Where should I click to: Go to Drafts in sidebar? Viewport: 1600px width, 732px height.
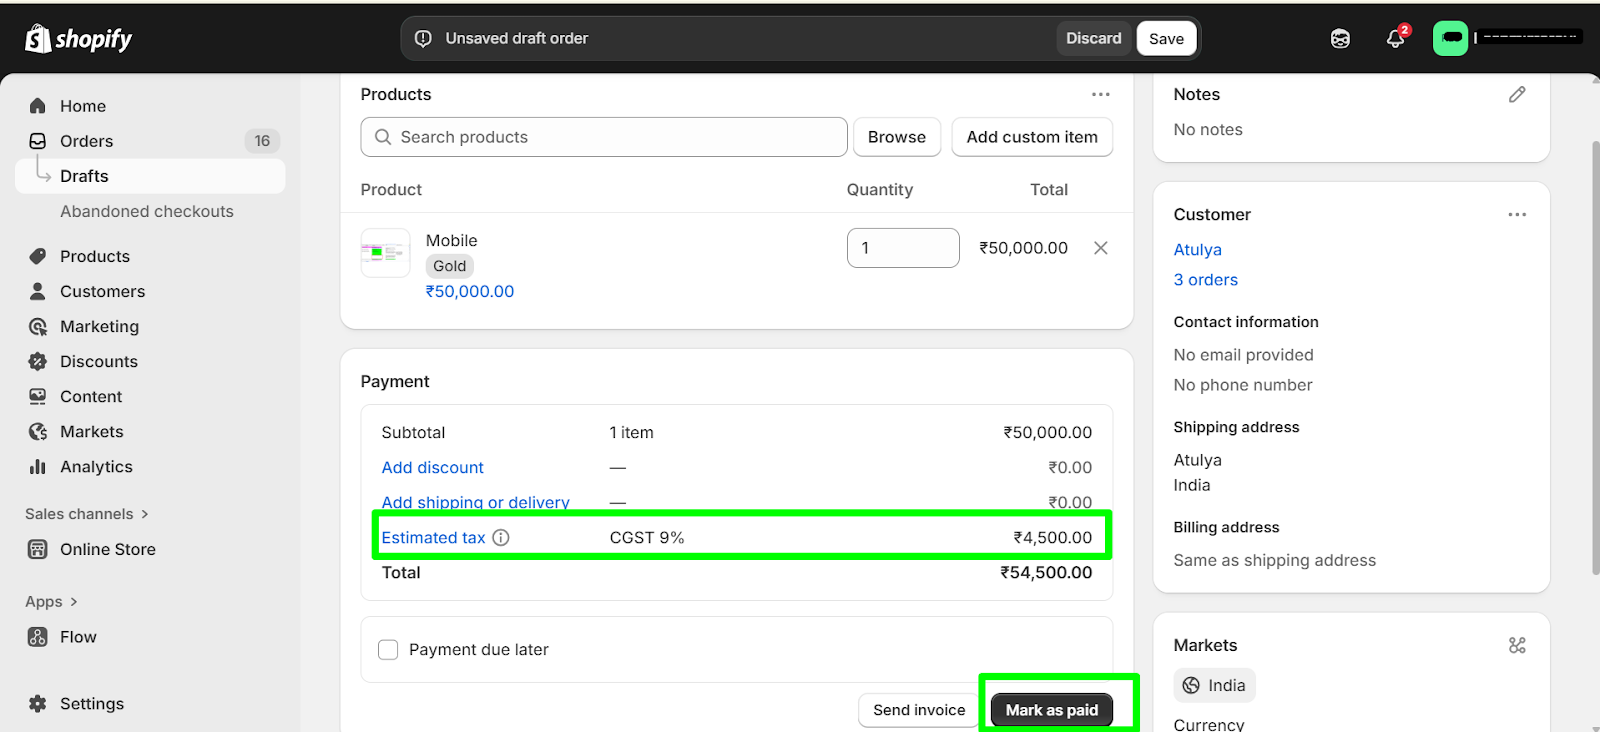pyautogui.click(x=84, y=176)
